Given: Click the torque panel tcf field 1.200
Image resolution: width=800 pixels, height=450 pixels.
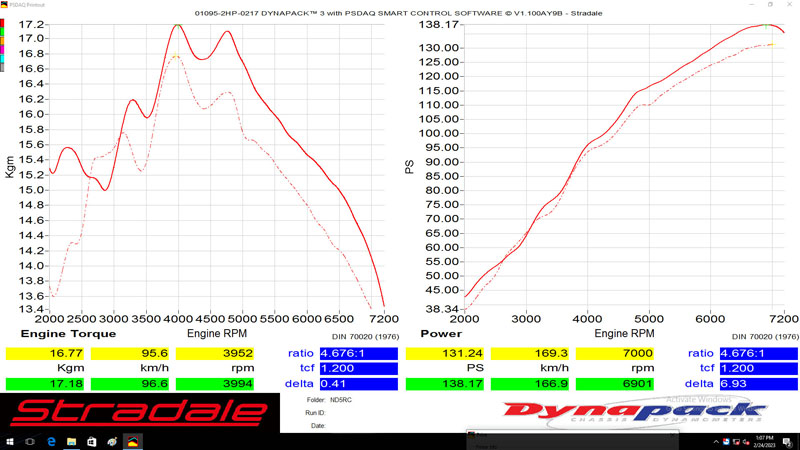Looking at the screenshot, I should [359, 368].
